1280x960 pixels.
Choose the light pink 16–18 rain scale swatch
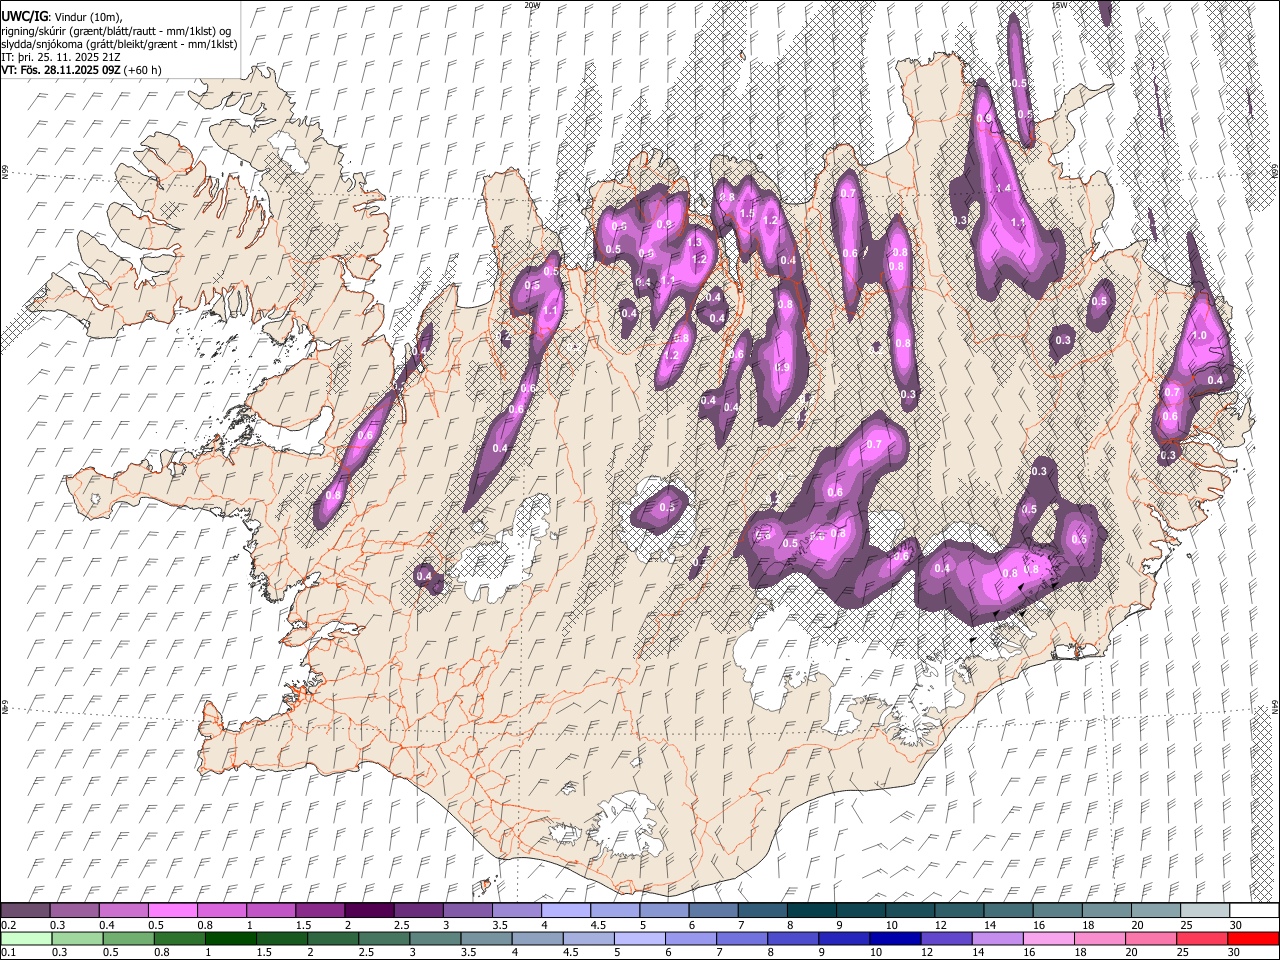[x=1048, y=938]
